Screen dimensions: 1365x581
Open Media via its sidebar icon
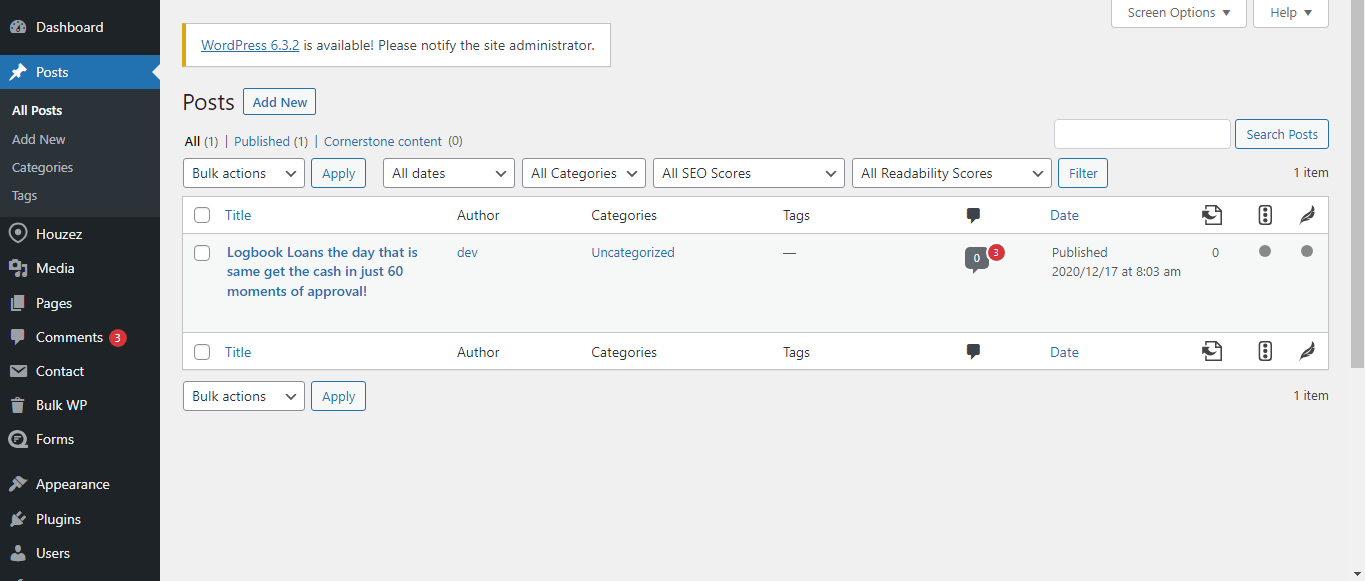click(x=18, y=268)
